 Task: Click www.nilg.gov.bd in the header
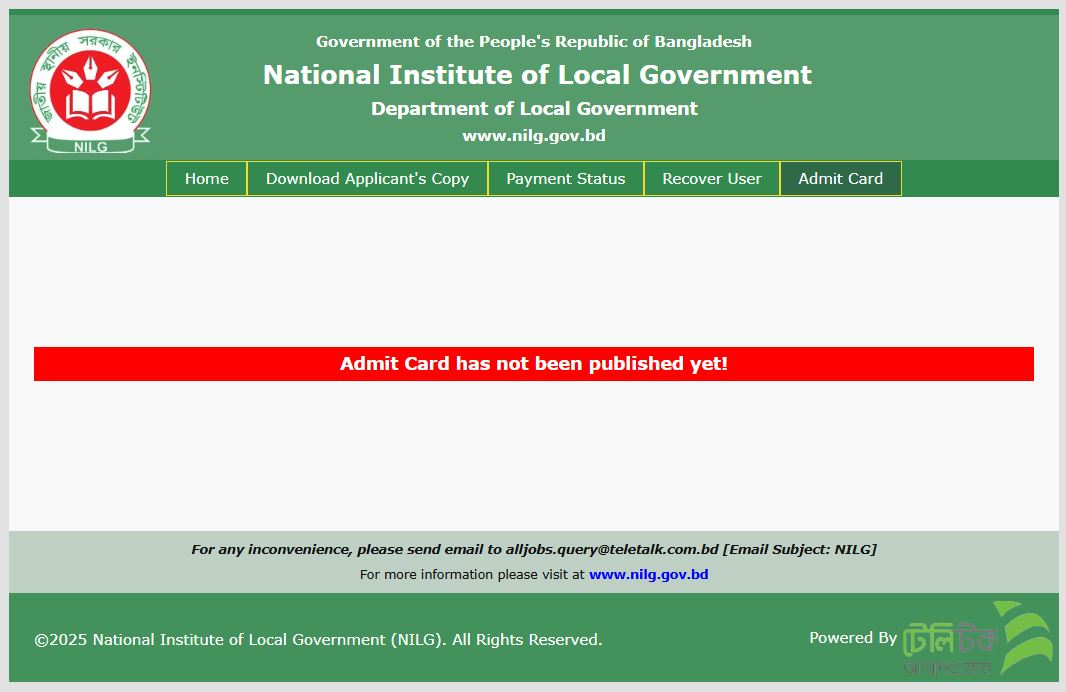point(532,135)
